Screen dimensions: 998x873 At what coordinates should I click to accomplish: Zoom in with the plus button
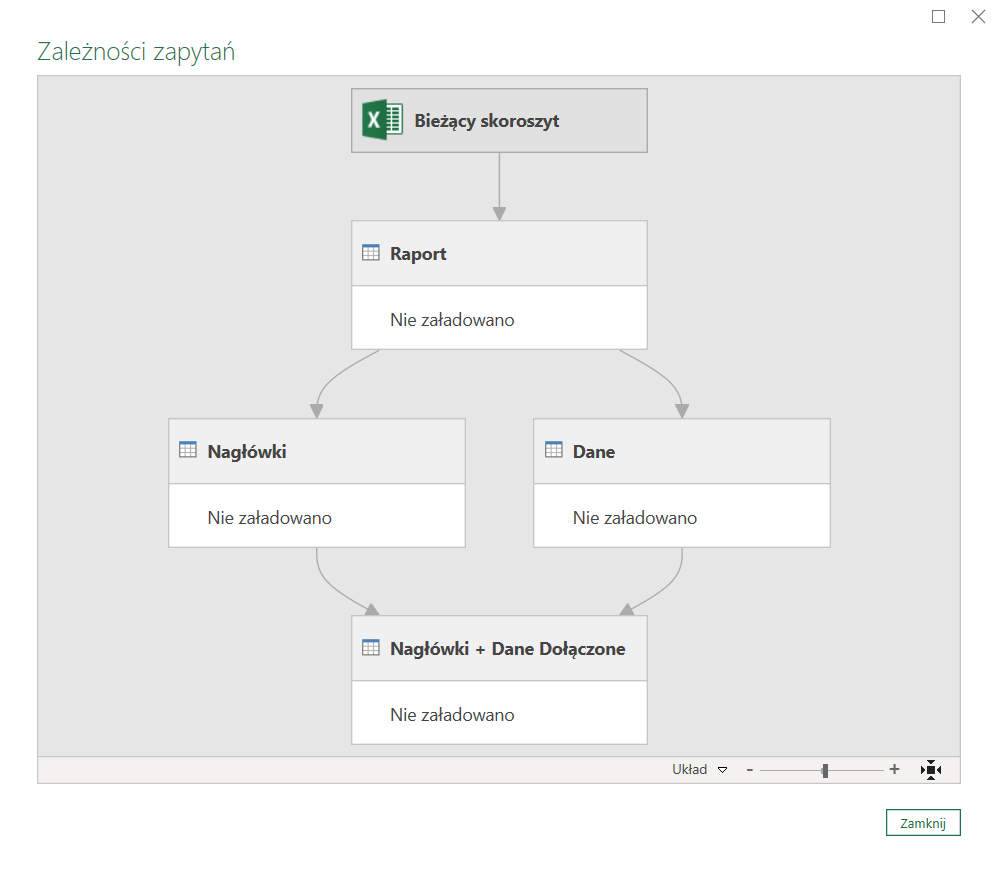click(x=894, y=770)
